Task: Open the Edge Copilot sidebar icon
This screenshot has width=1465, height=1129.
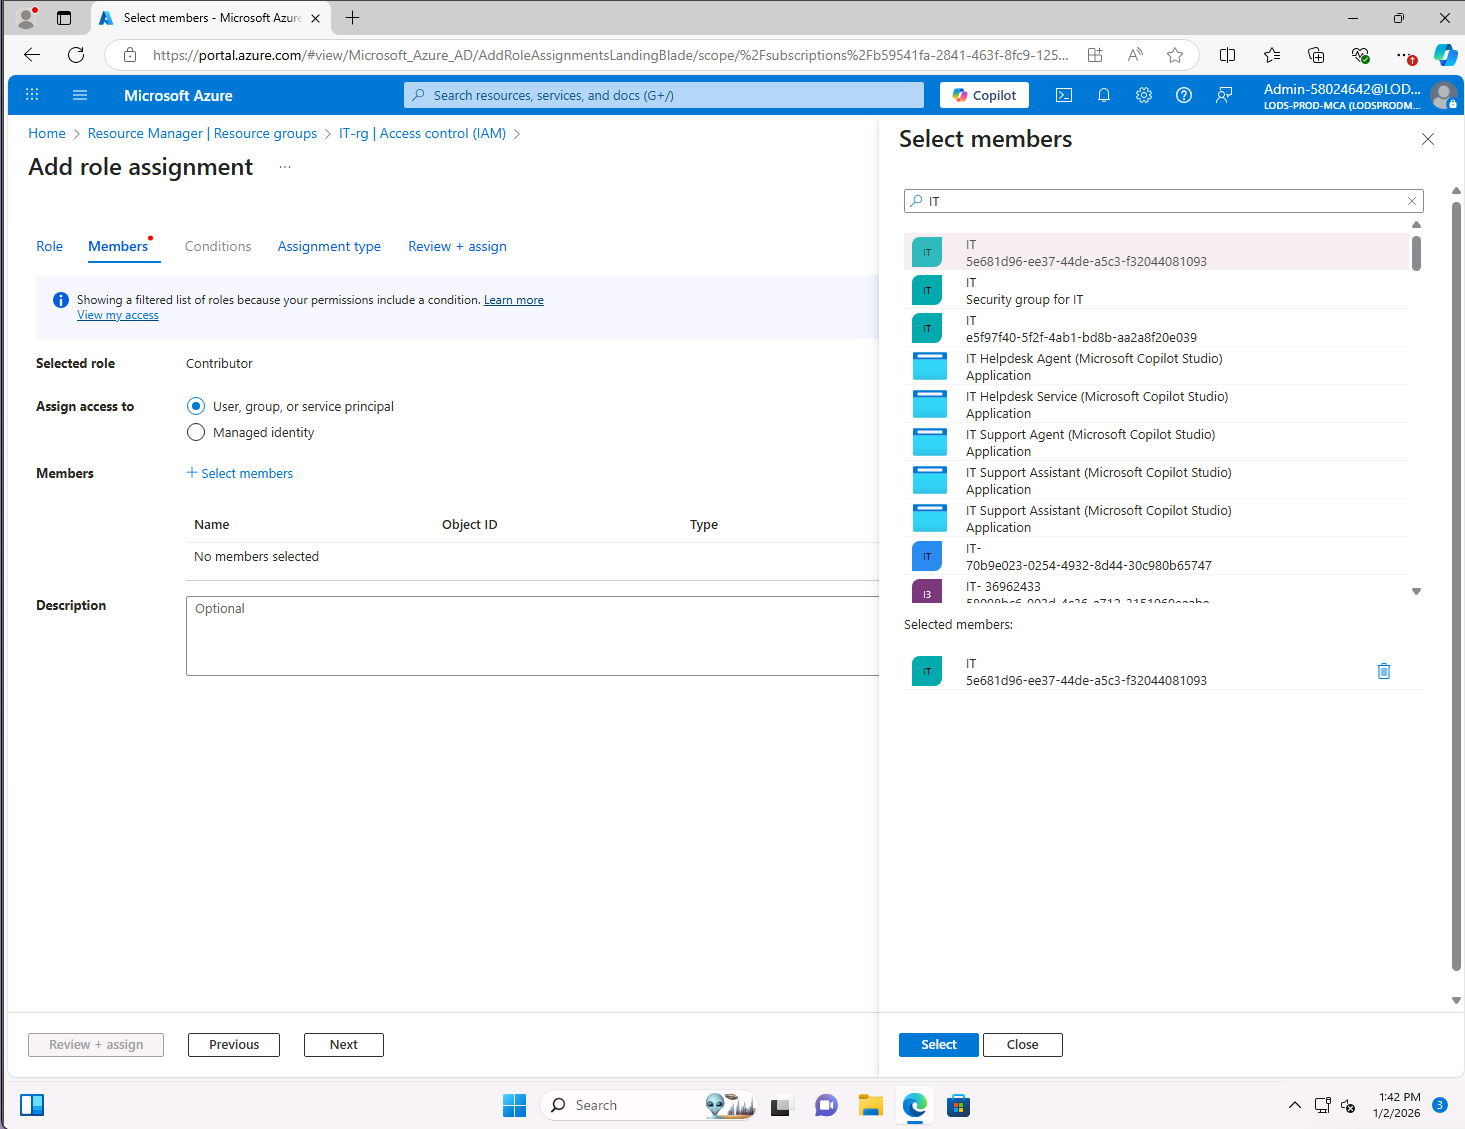Action: tap(1445, 55)
